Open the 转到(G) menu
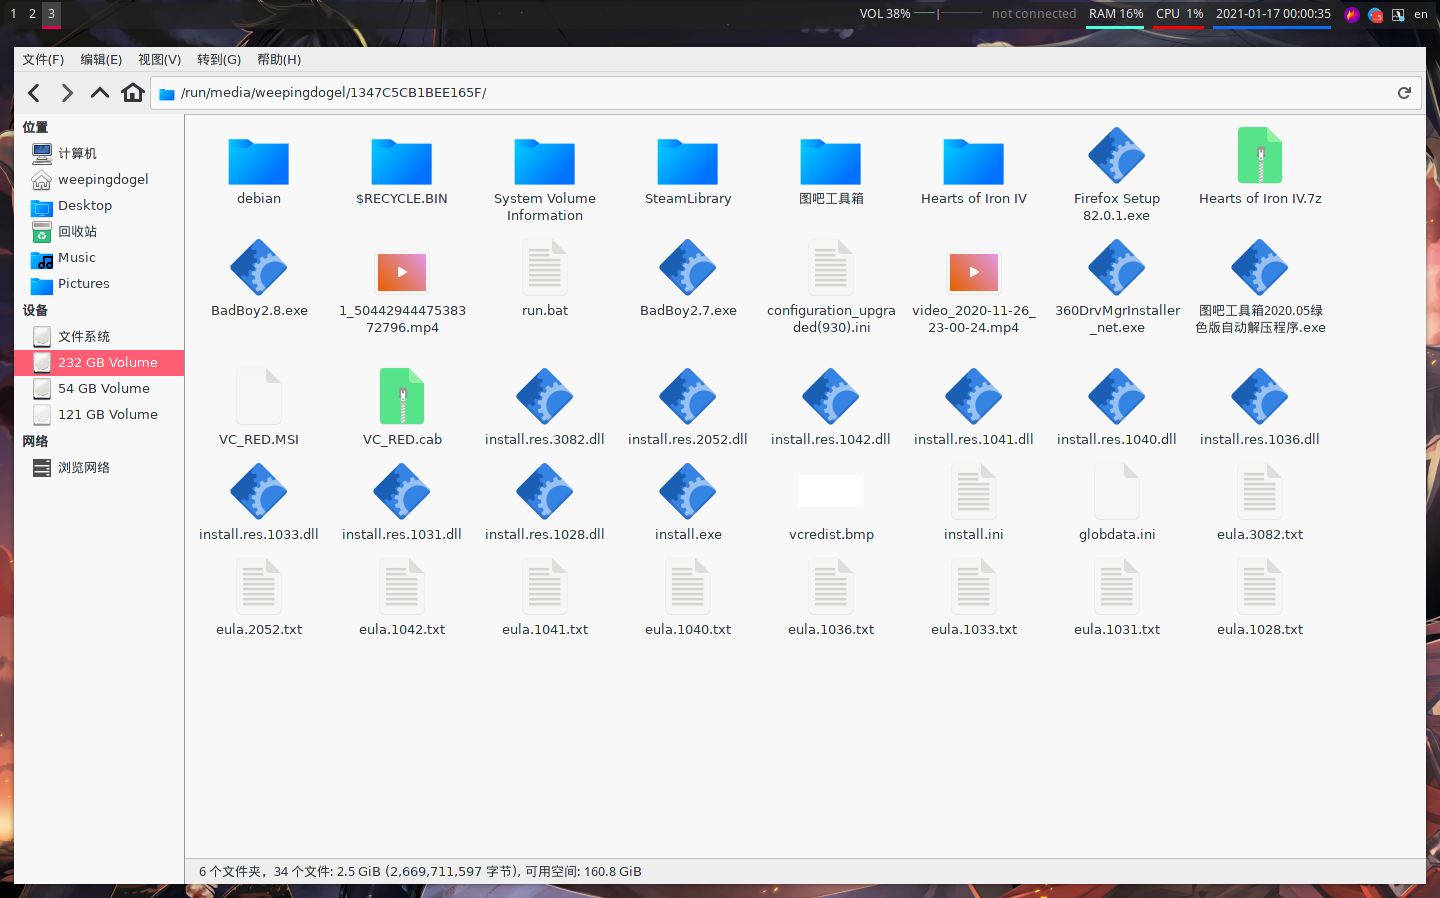This screenshot has width=1440, height=898. [x=218, y=60]
